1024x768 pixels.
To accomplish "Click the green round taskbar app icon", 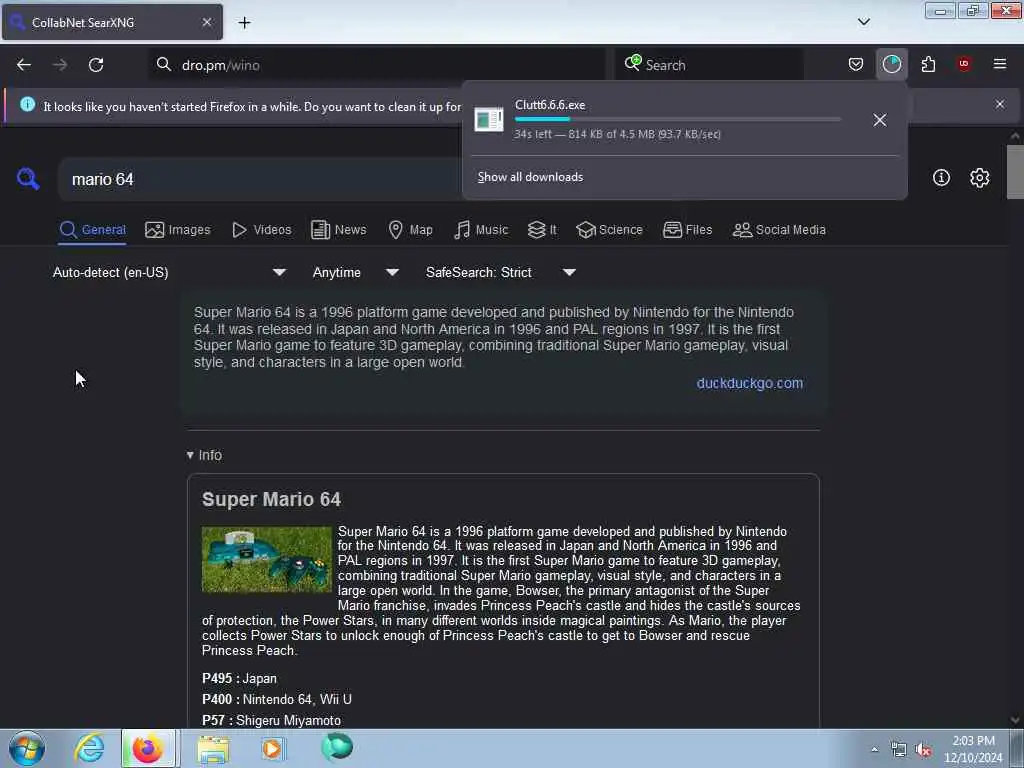I will (337, 747).
